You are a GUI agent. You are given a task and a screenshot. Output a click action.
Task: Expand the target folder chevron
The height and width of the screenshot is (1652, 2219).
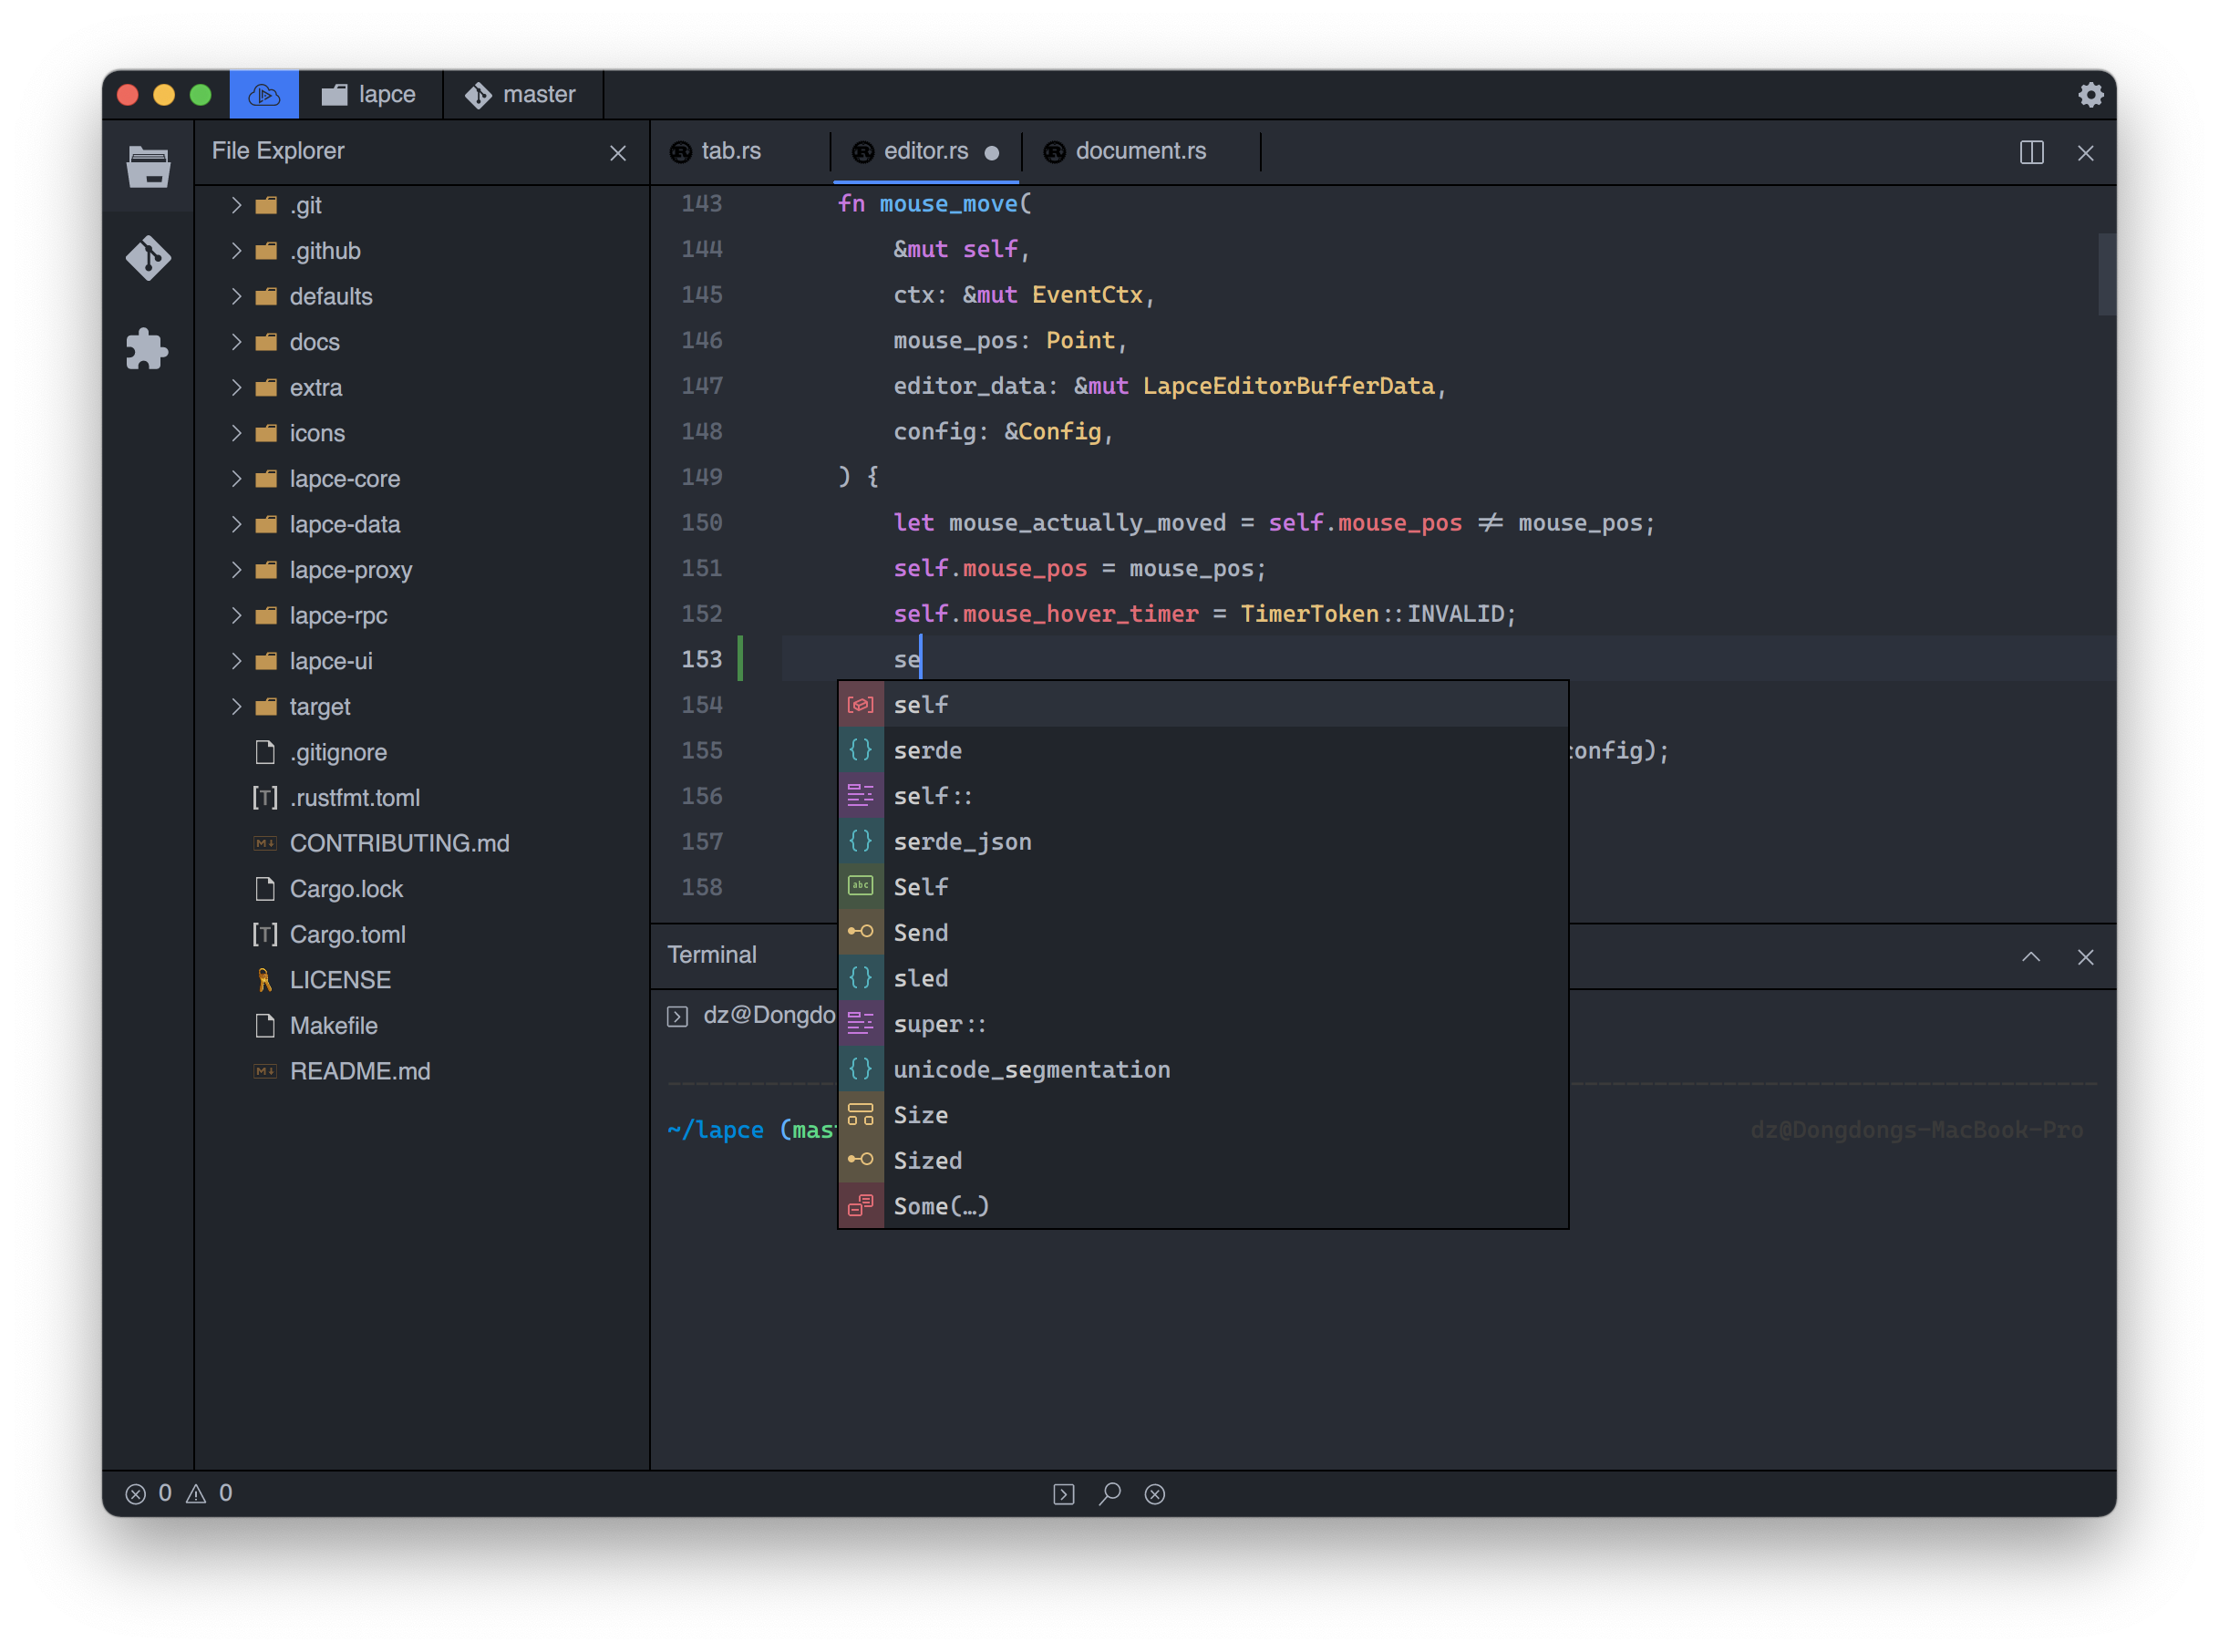pyautogui.click(x=236, y=707)
